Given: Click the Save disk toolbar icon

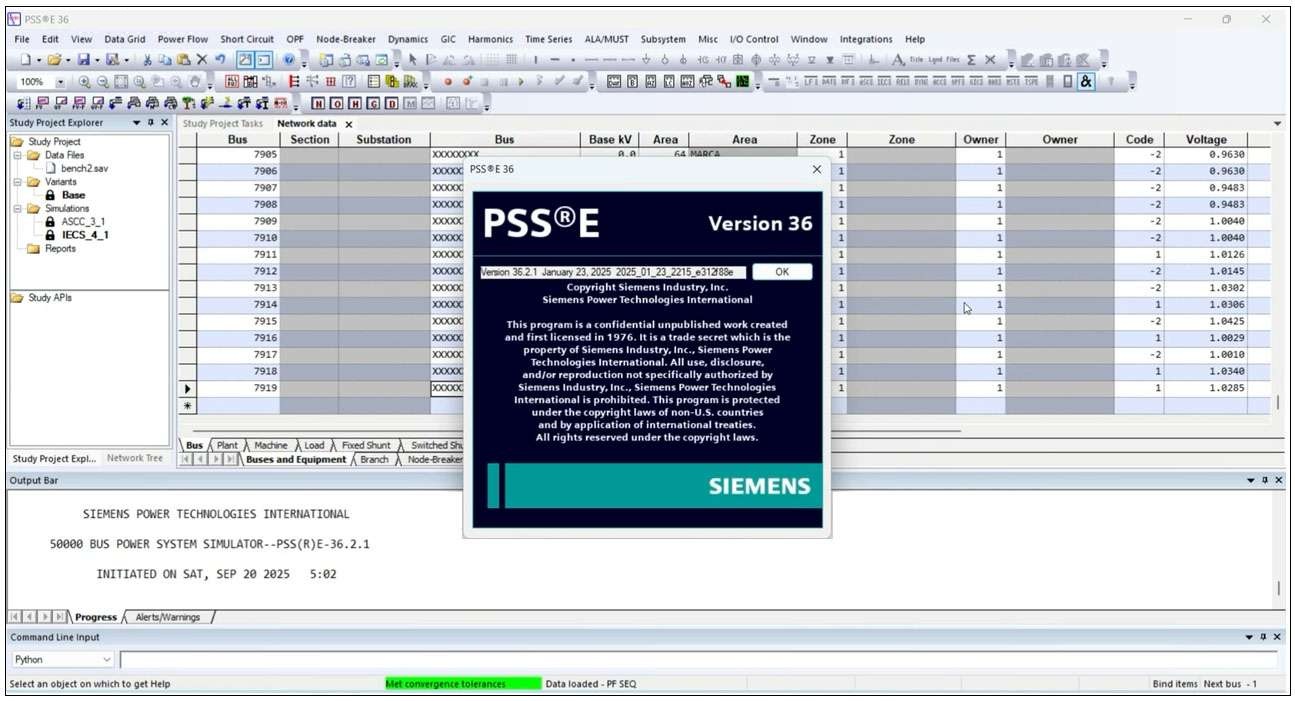Looking at the screenshot, I should click(x=84, y=60).
